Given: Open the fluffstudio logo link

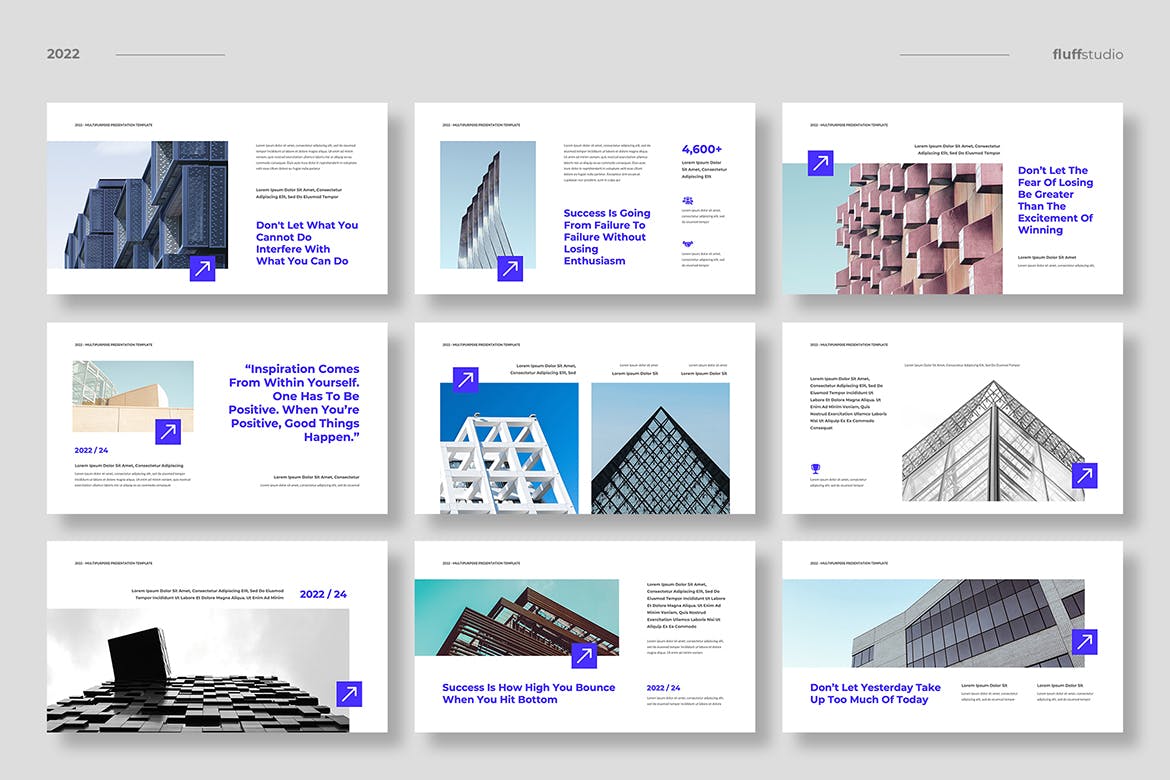Looking at the screenshot, I should pos(1088,54).
